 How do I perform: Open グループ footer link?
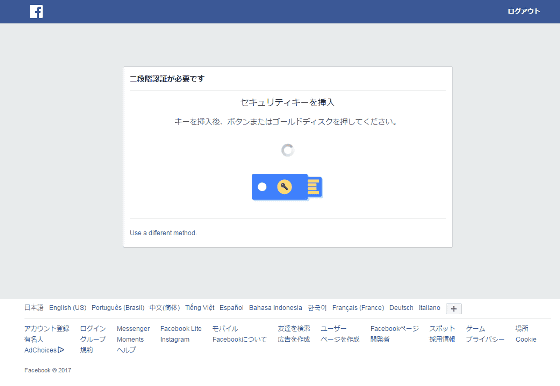tap(93, 339)
